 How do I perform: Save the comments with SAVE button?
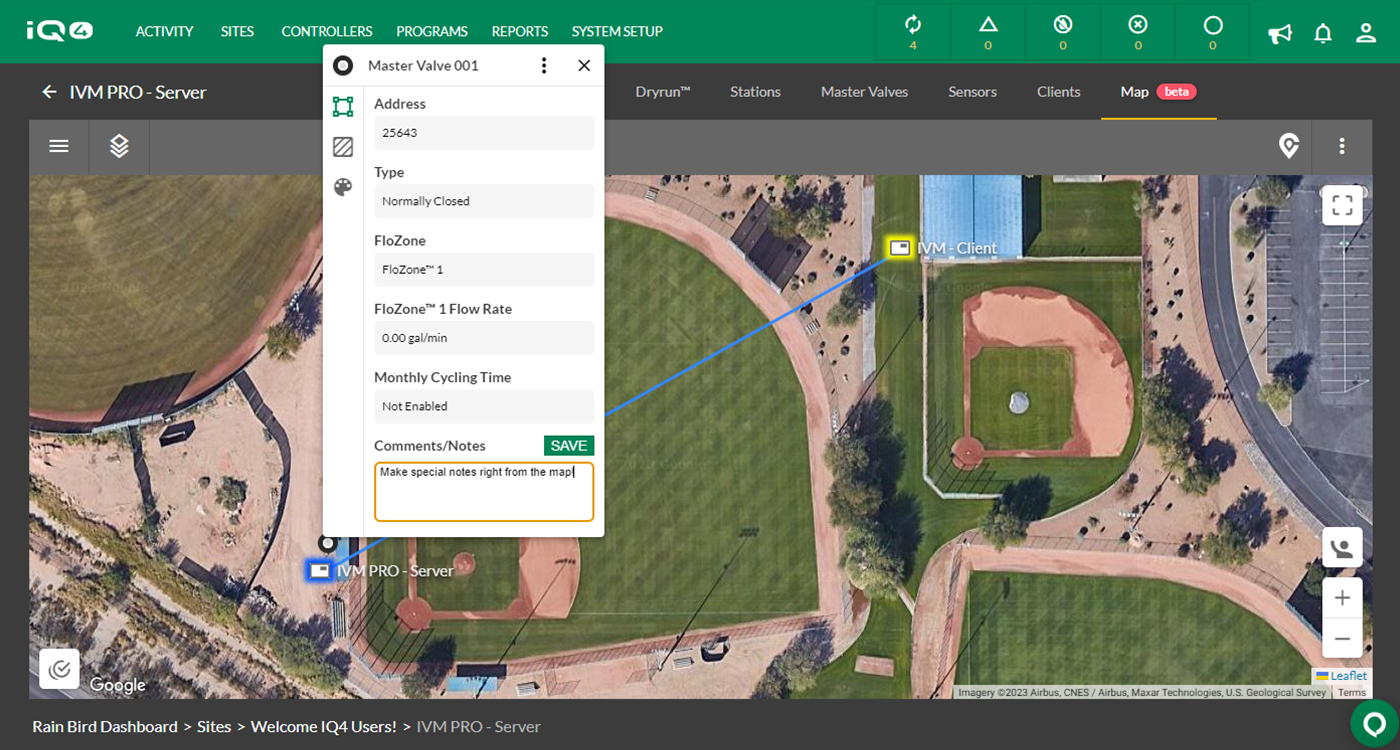point(569,446)
